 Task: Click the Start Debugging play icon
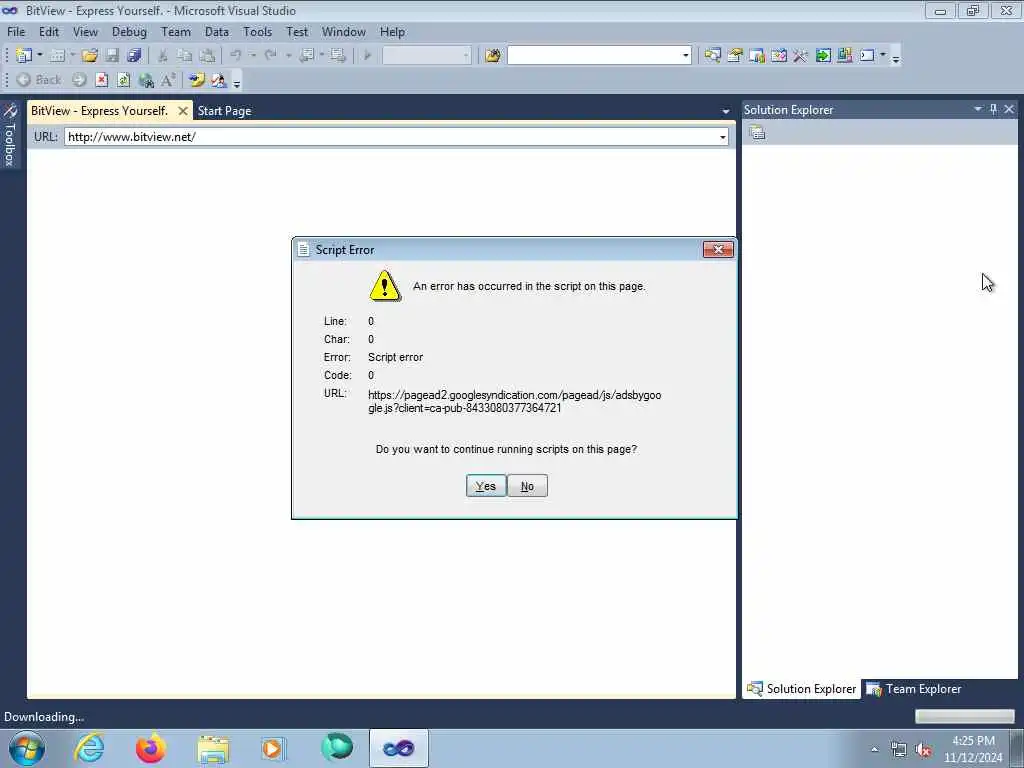pos(368,56)
